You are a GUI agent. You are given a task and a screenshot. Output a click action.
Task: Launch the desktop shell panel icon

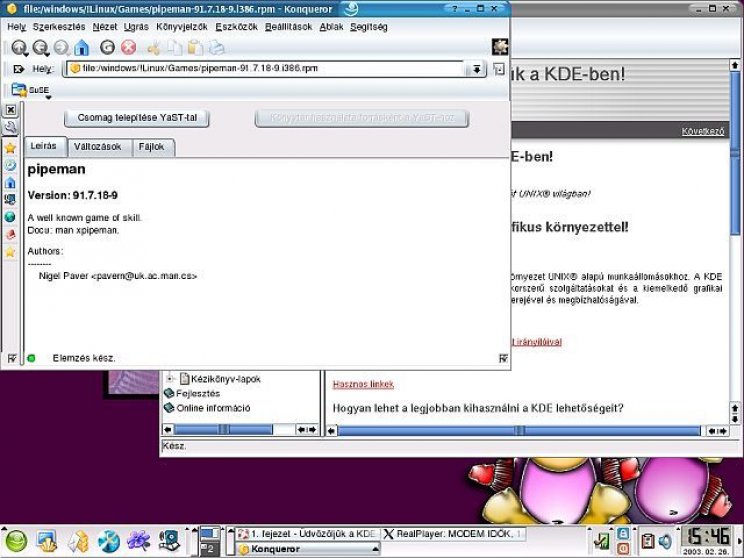click(x=47, y=541)
